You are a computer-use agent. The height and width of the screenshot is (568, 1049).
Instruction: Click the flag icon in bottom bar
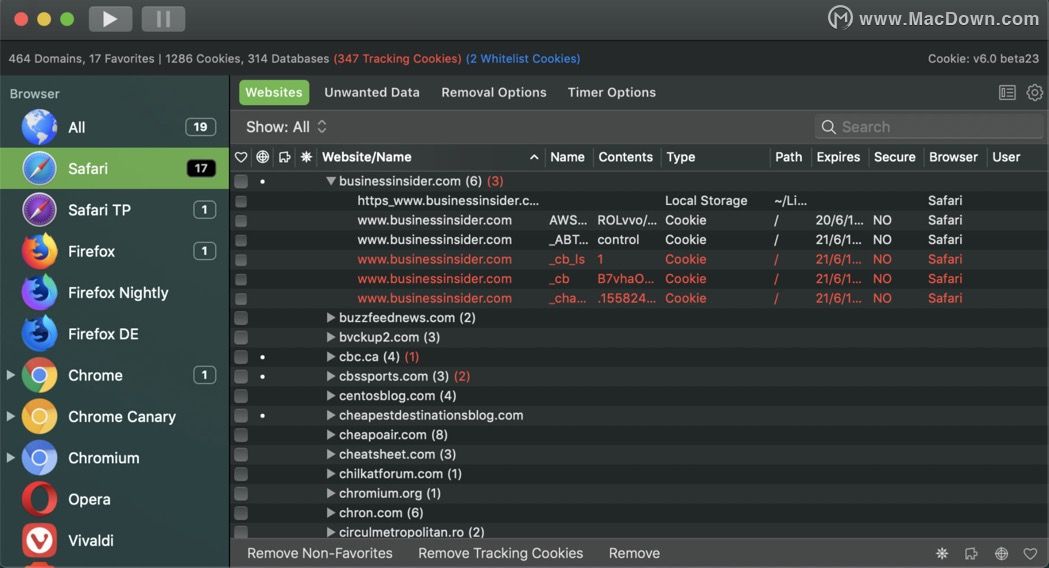tap(971, 553)
